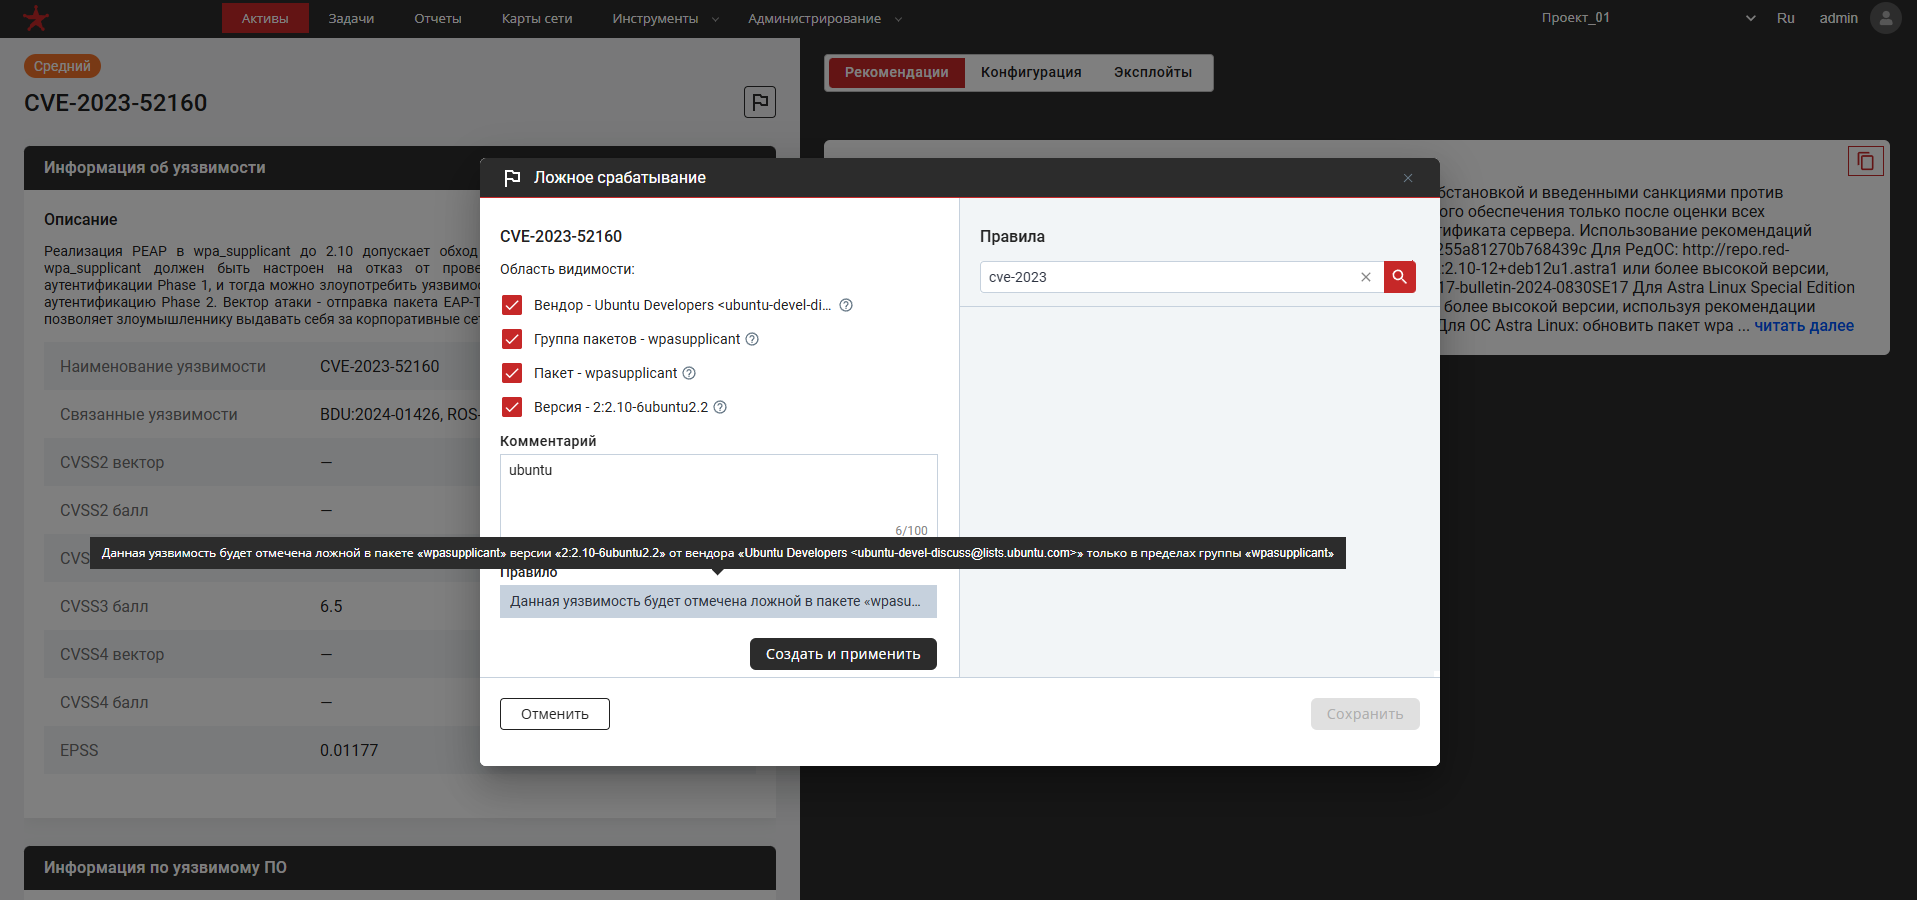This screenshot has width=1917, height=900.
Task: Click the generated Правило text field
Action: tap(718, 601)
